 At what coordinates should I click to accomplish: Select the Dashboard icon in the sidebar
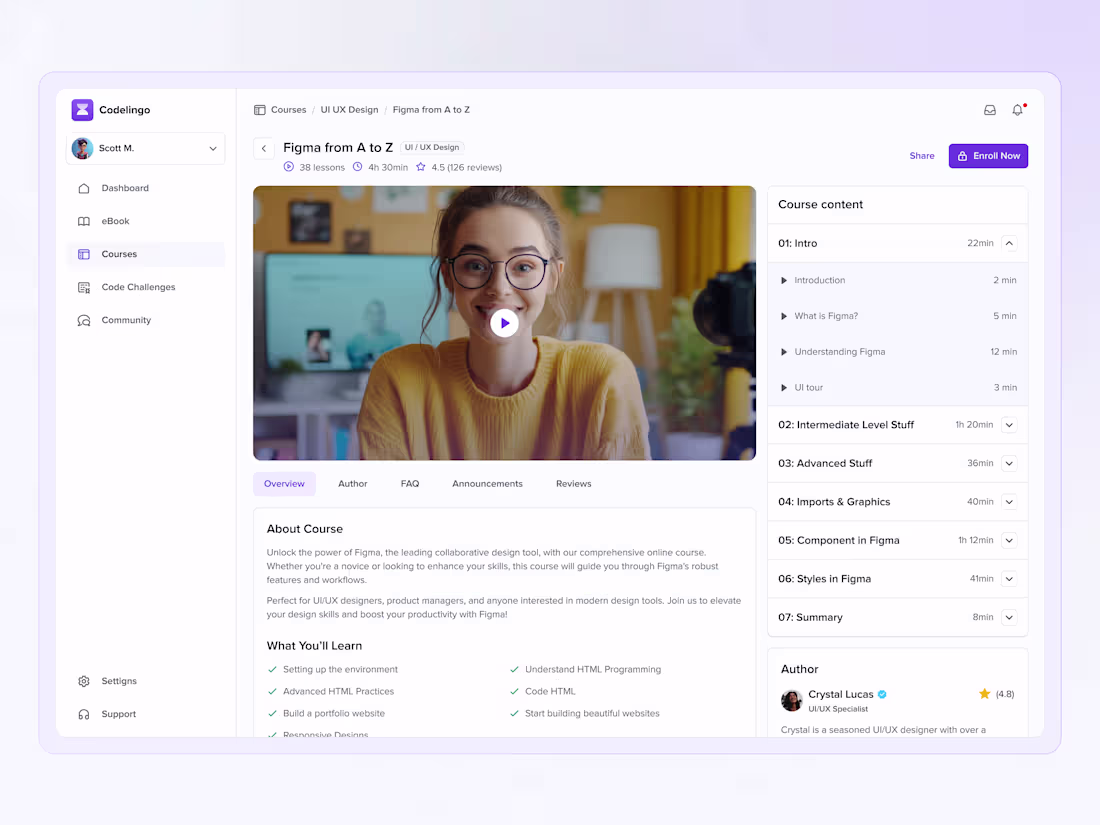pyautogui.click(x=83, y=188)
